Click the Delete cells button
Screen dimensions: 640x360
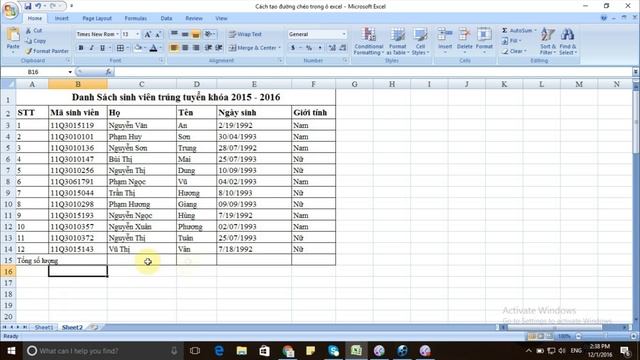464,40
